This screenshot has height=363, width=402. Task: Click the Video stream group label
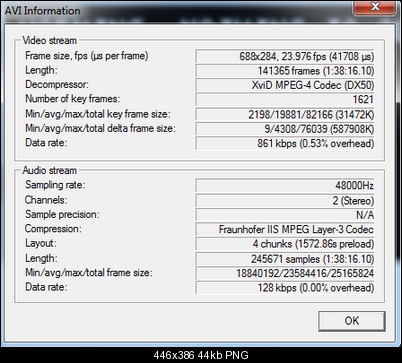(50, 41)
